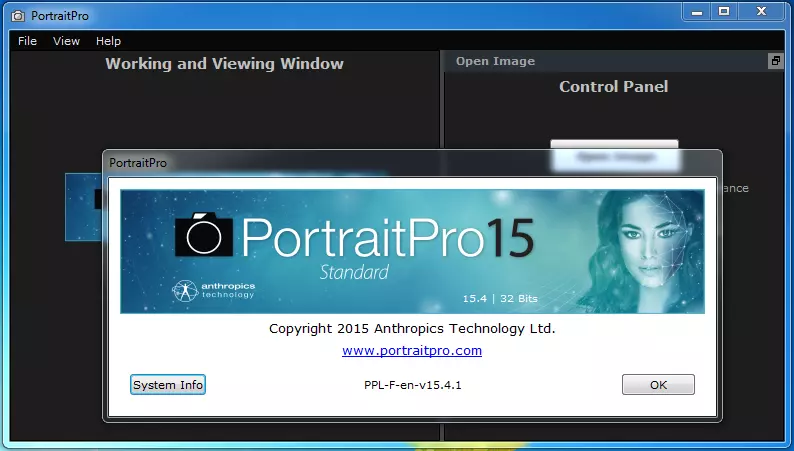Click the Copyright 2015 Anthropics Technology text

click(x=412, y=329)
